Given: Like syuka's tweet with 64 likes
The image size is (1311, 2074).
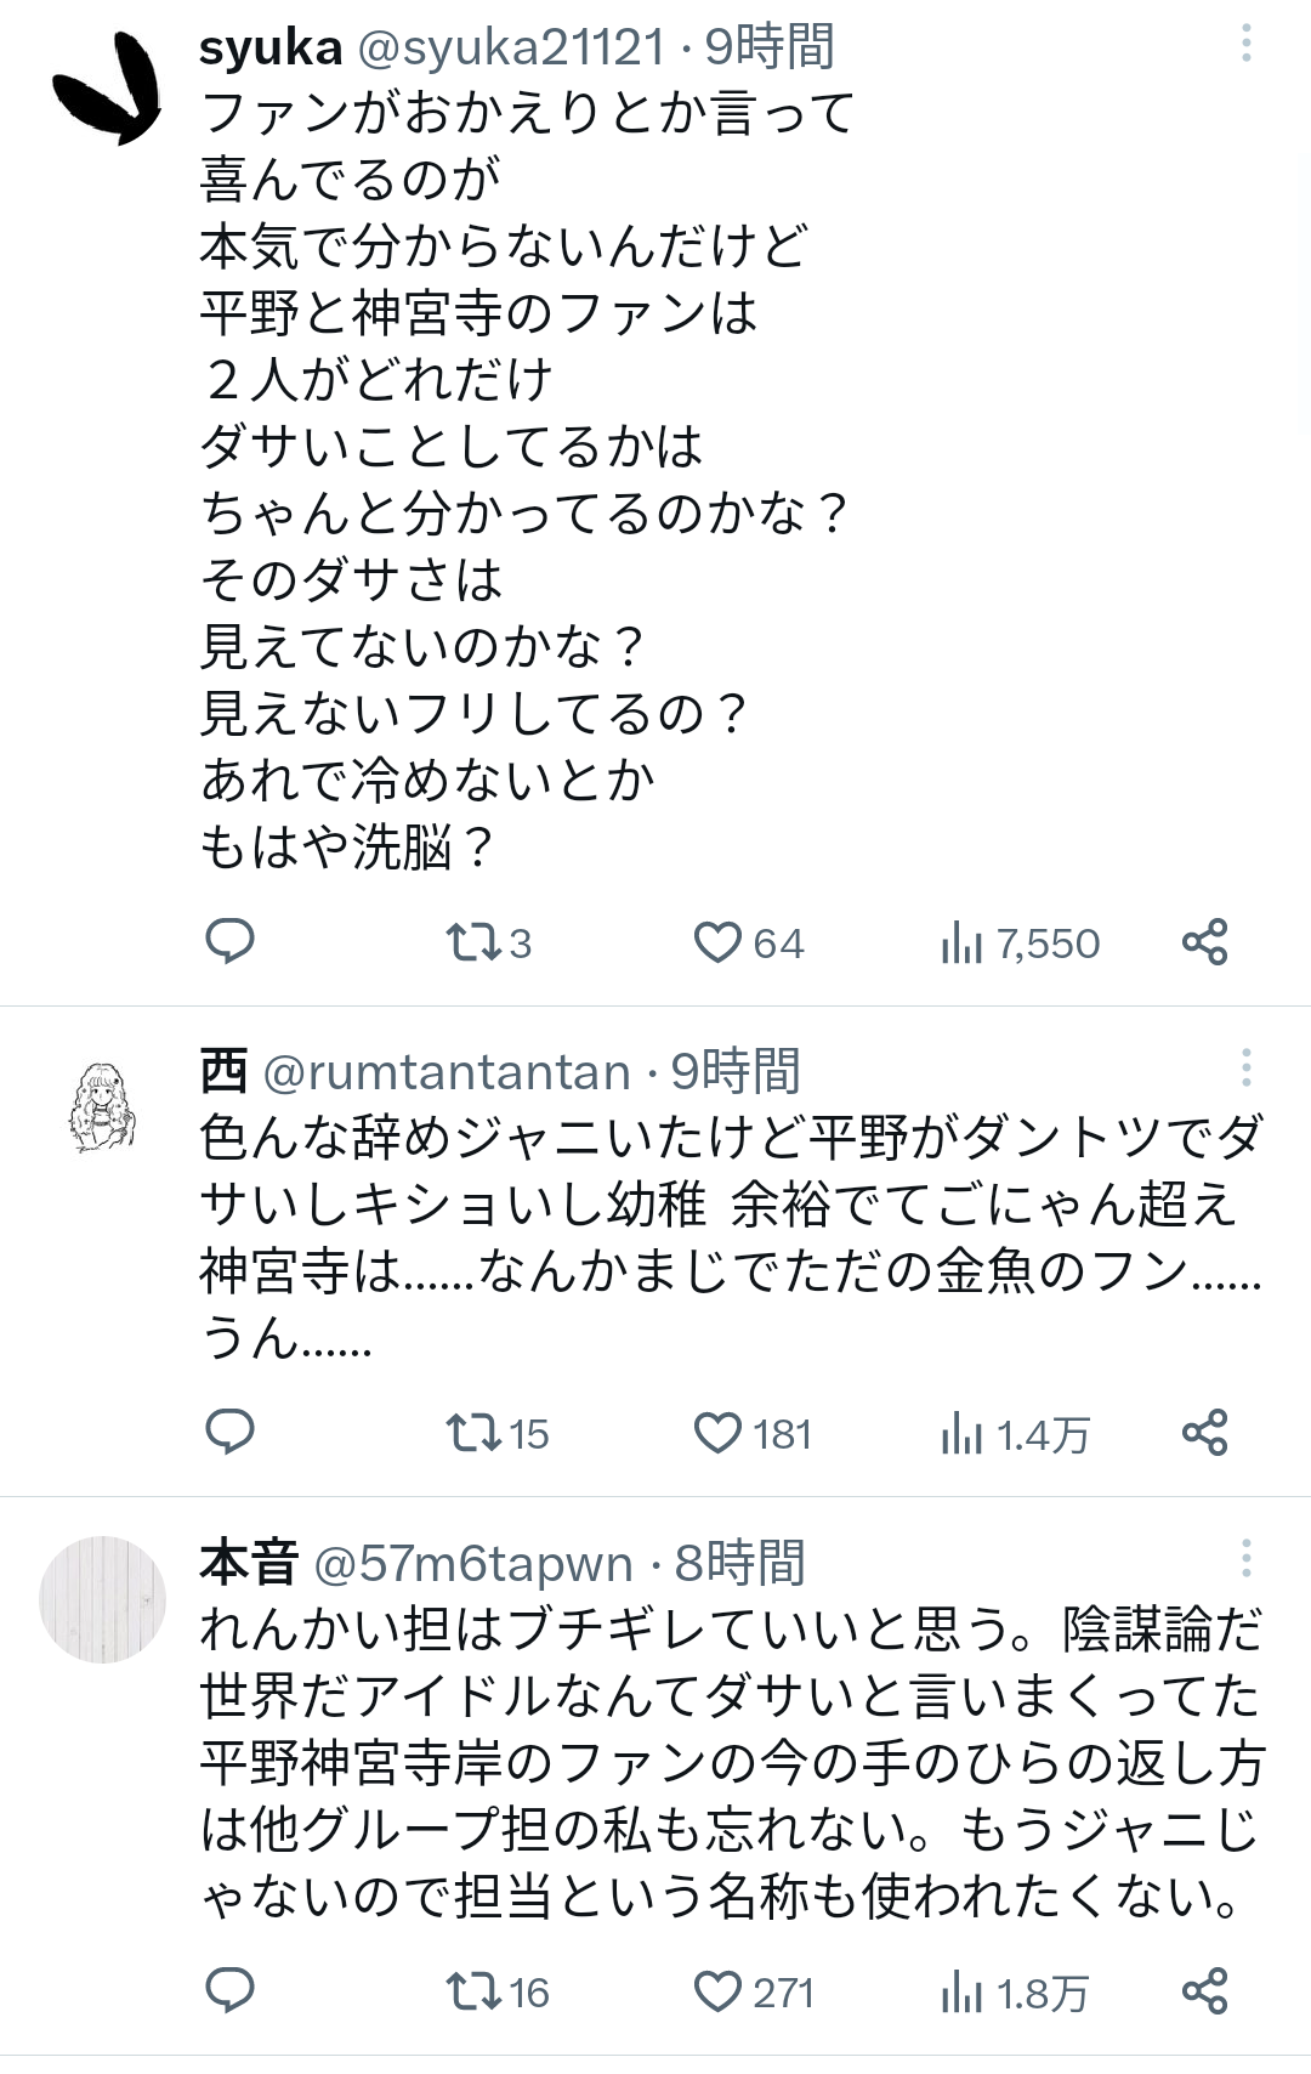Looking at the screenshot, I should pyautogui.click(x=749, y=943).
